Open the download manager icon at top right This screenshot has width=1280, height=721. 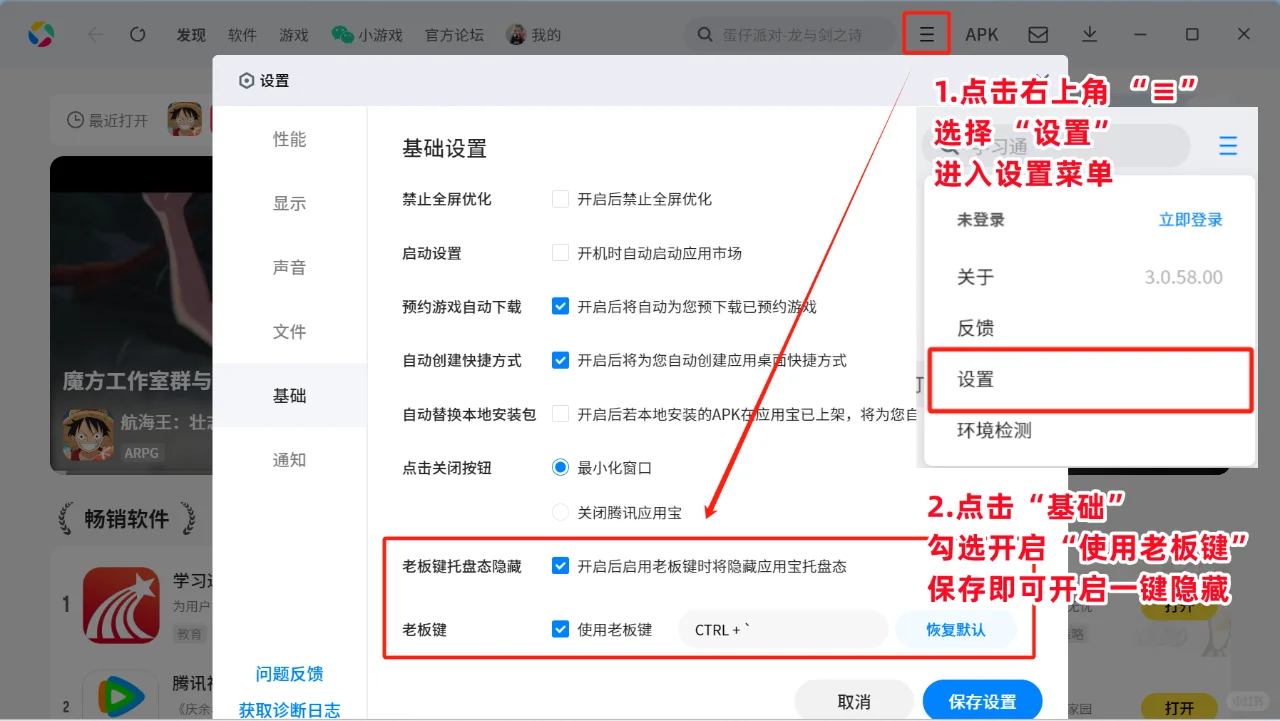pyautogui.click(x=1090, y=33)
